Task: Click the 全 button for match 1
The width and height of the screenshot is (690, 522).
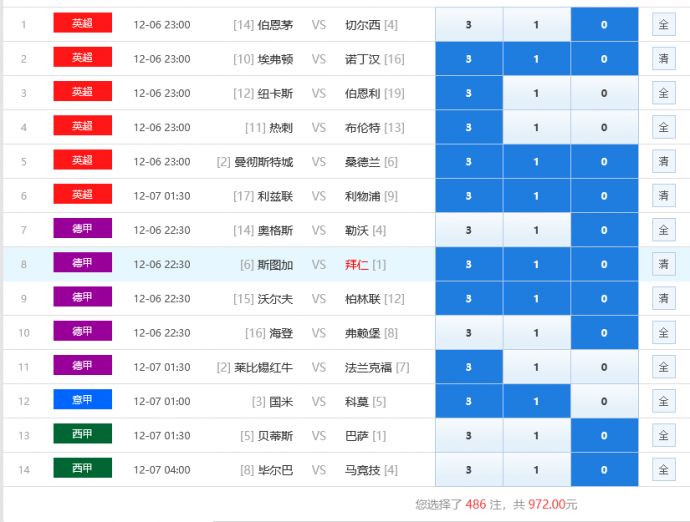Action: pyautogui.click(x=663, y=24)
